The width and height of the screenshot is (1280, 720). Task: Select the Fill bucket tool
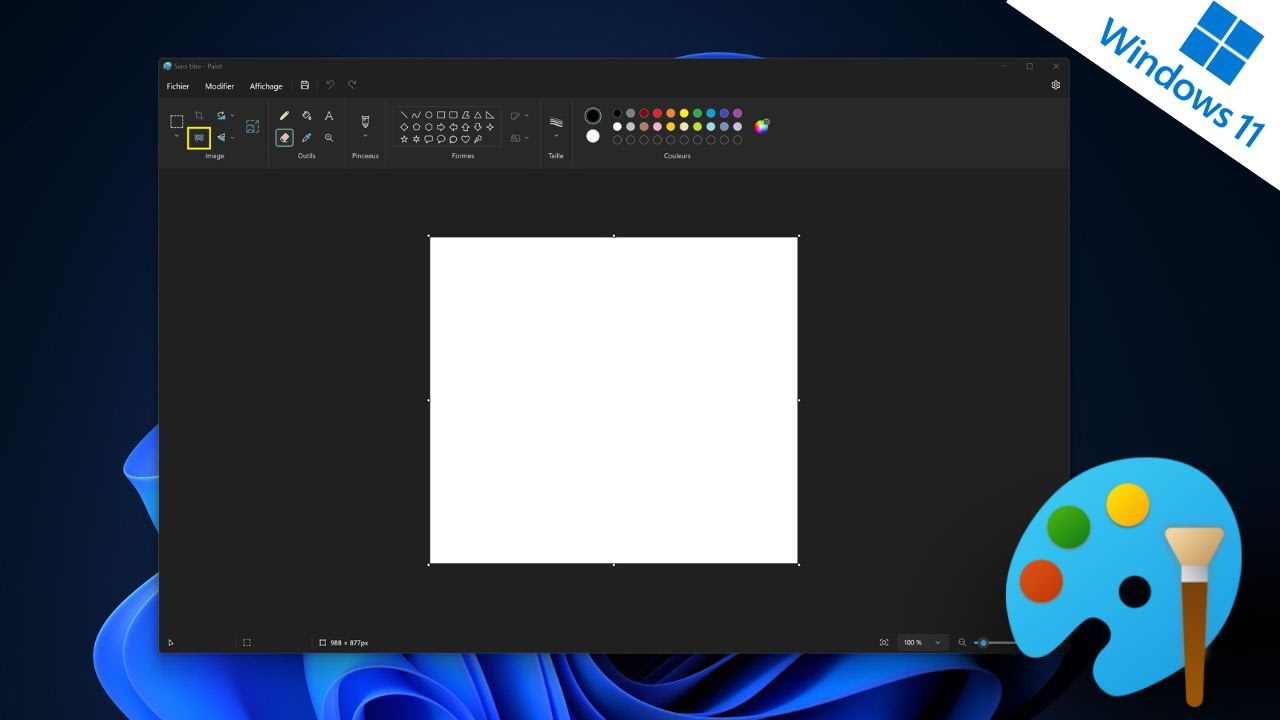pos(307,116)
